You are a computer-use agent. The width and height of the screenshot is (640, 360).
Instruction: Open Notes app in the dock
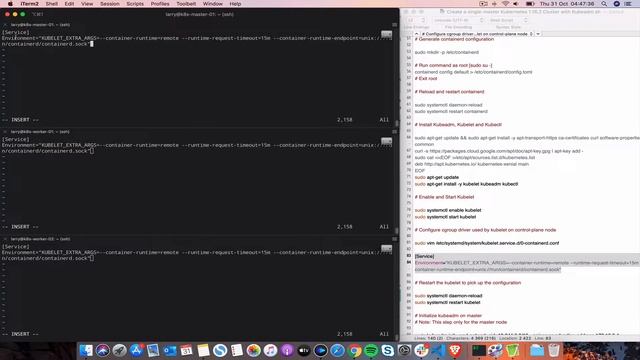pyautogui.click(x=203, y=350)
